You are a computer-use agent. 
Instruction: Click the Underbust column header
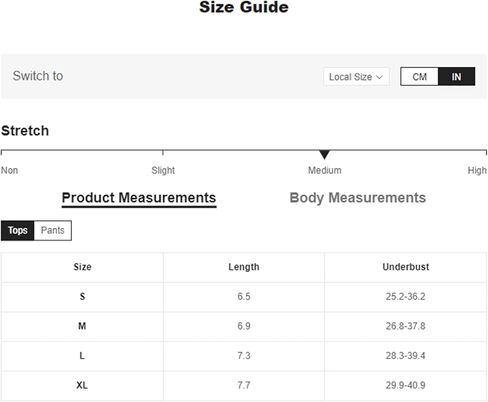406,267
